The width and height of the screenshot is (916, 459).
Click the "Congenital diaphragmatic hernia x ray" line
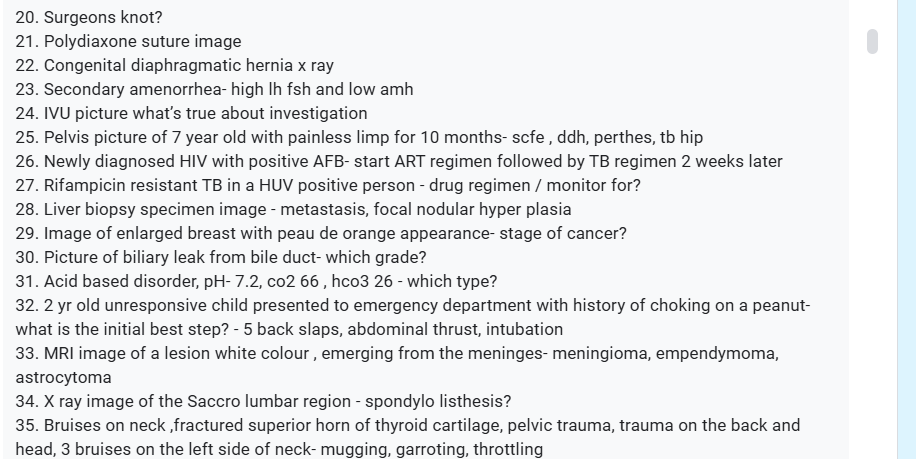tap(175, 65)
